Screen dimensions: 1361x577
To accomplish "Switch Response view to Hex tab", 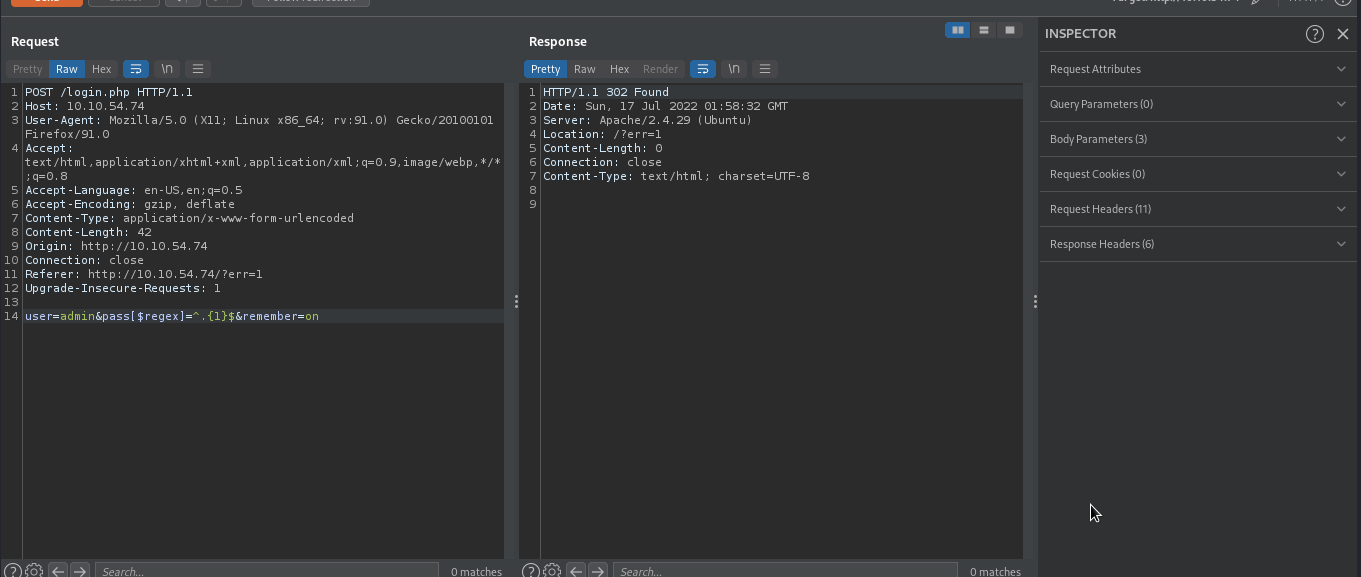I will click(620, 69).
